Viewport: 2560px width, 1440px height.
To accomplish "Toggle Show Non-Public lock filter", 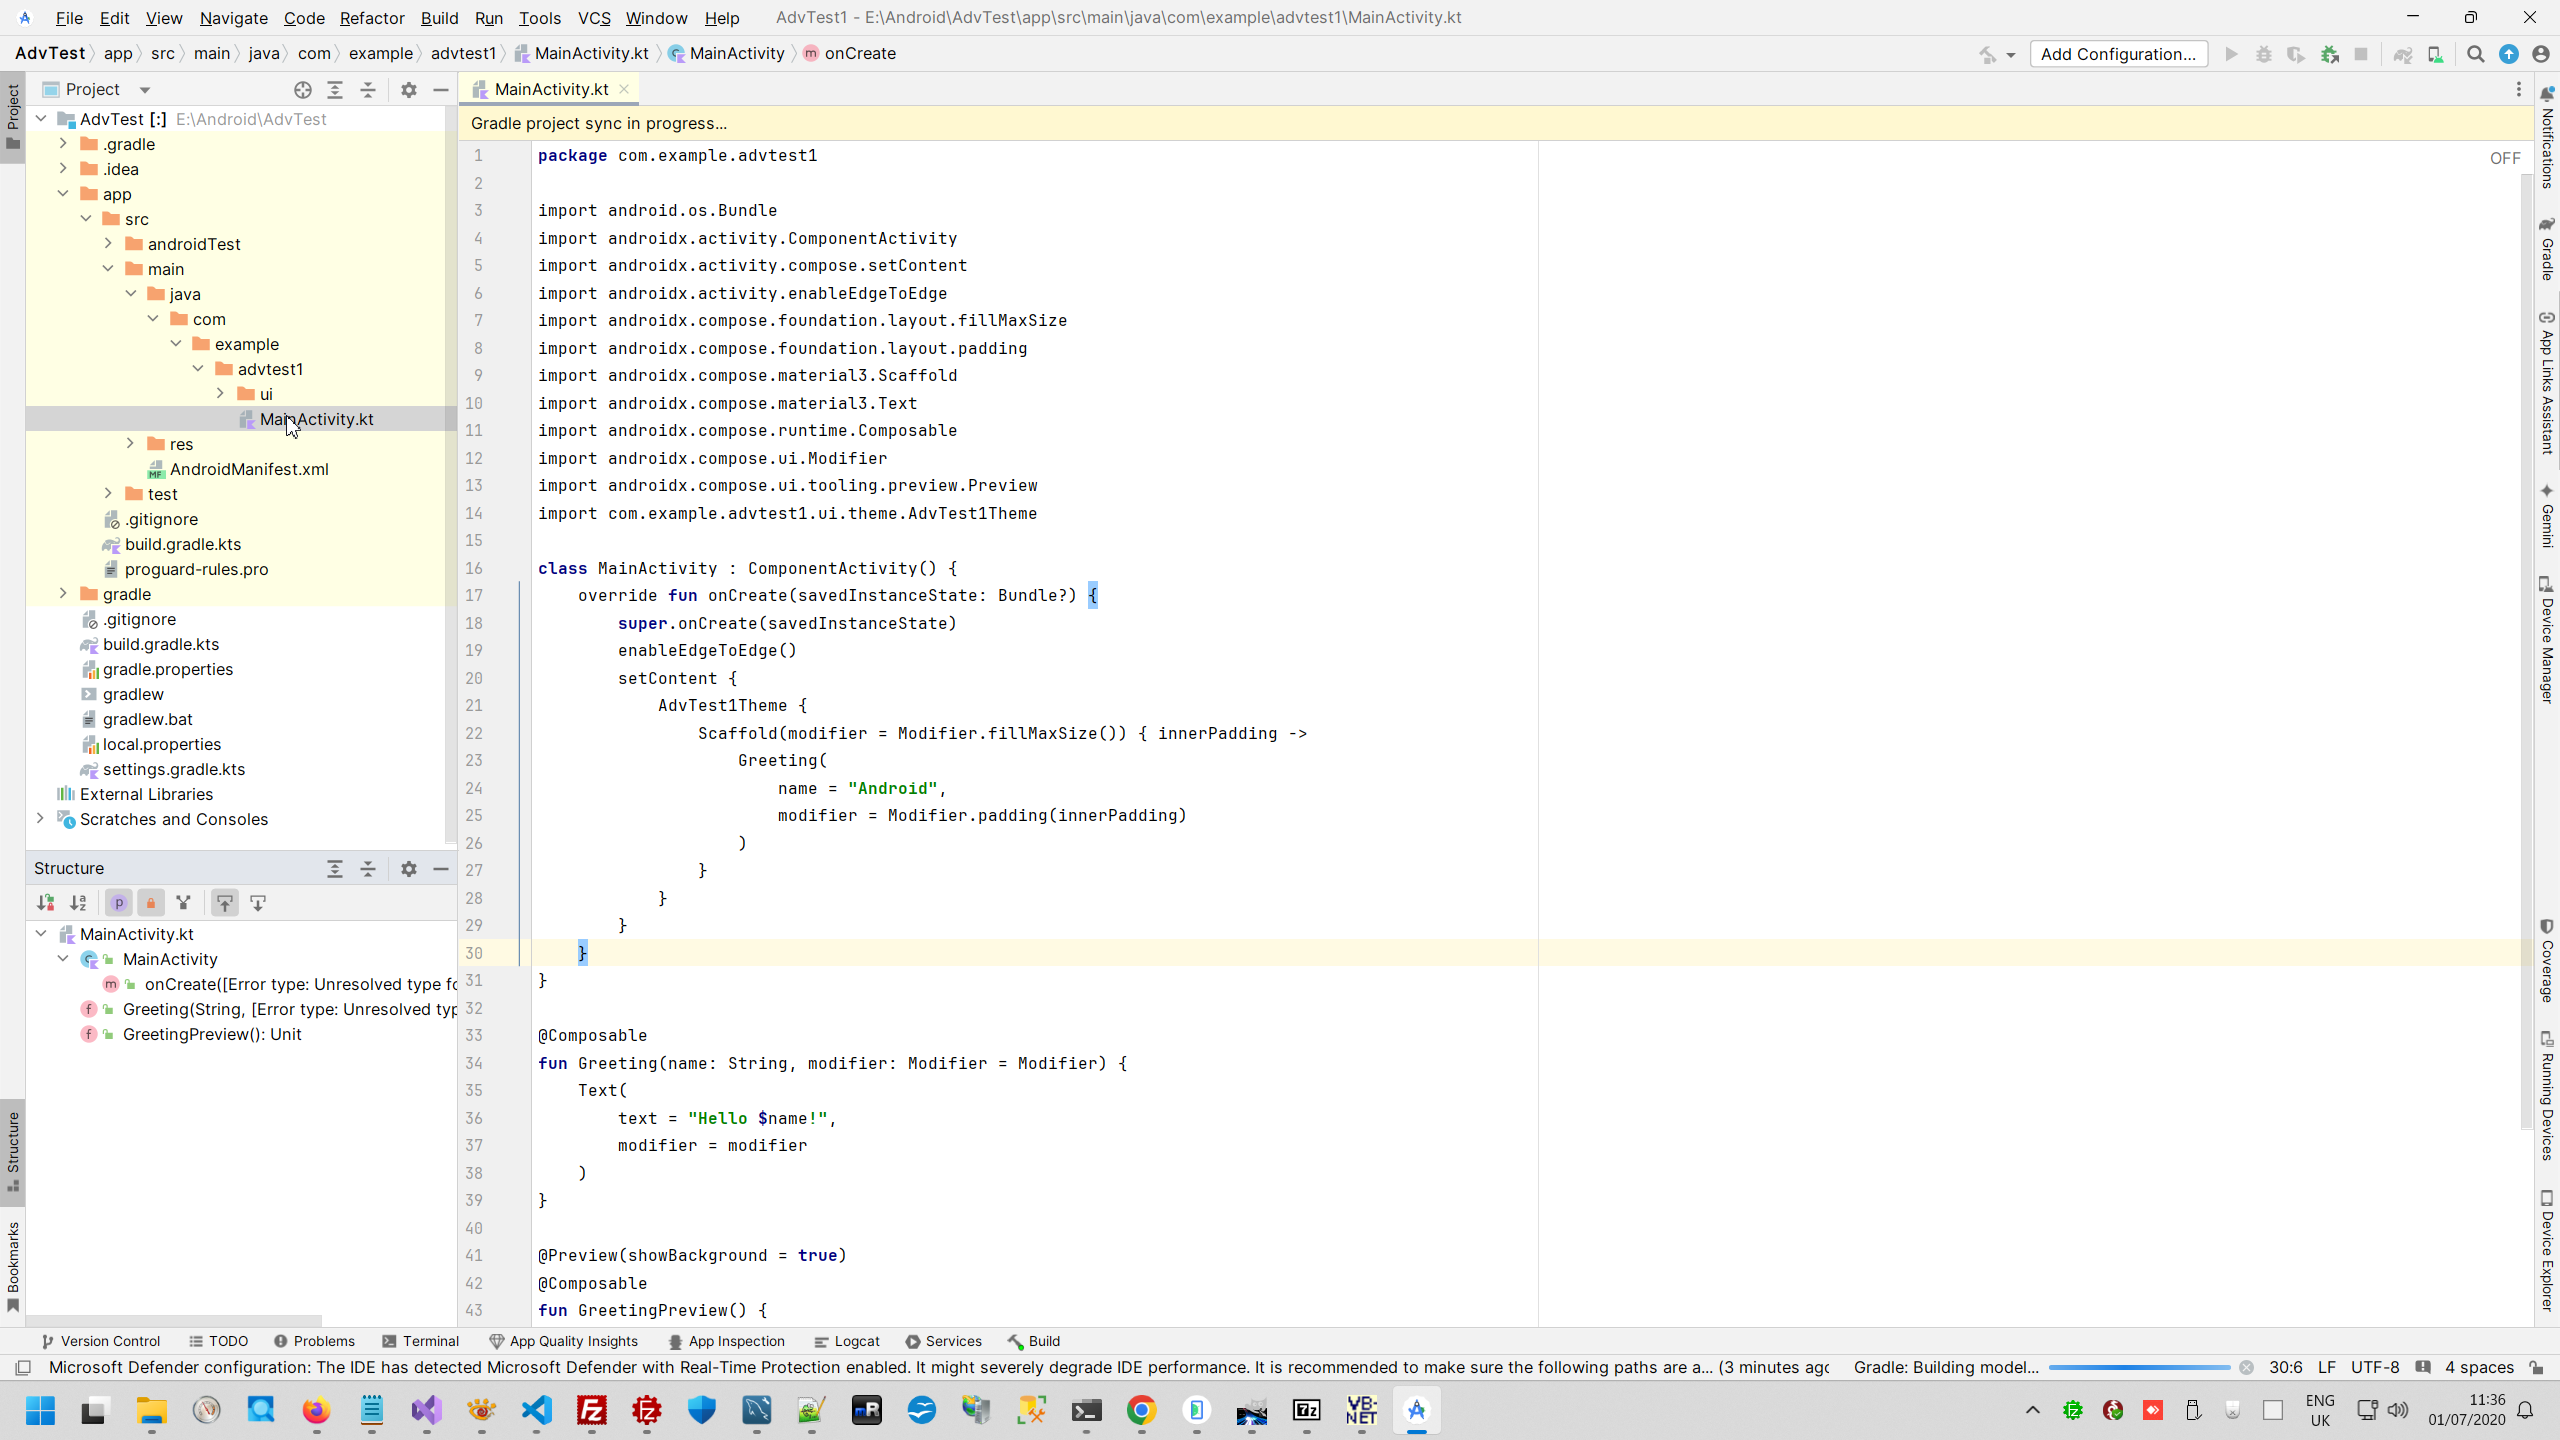I will click(151, 903).
